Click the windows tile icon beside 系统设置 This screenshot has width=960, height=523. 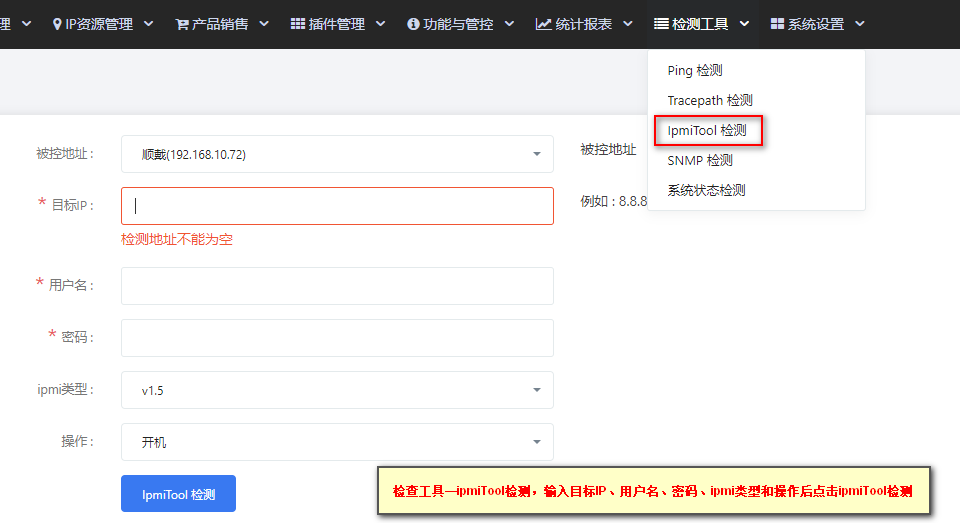777,24
